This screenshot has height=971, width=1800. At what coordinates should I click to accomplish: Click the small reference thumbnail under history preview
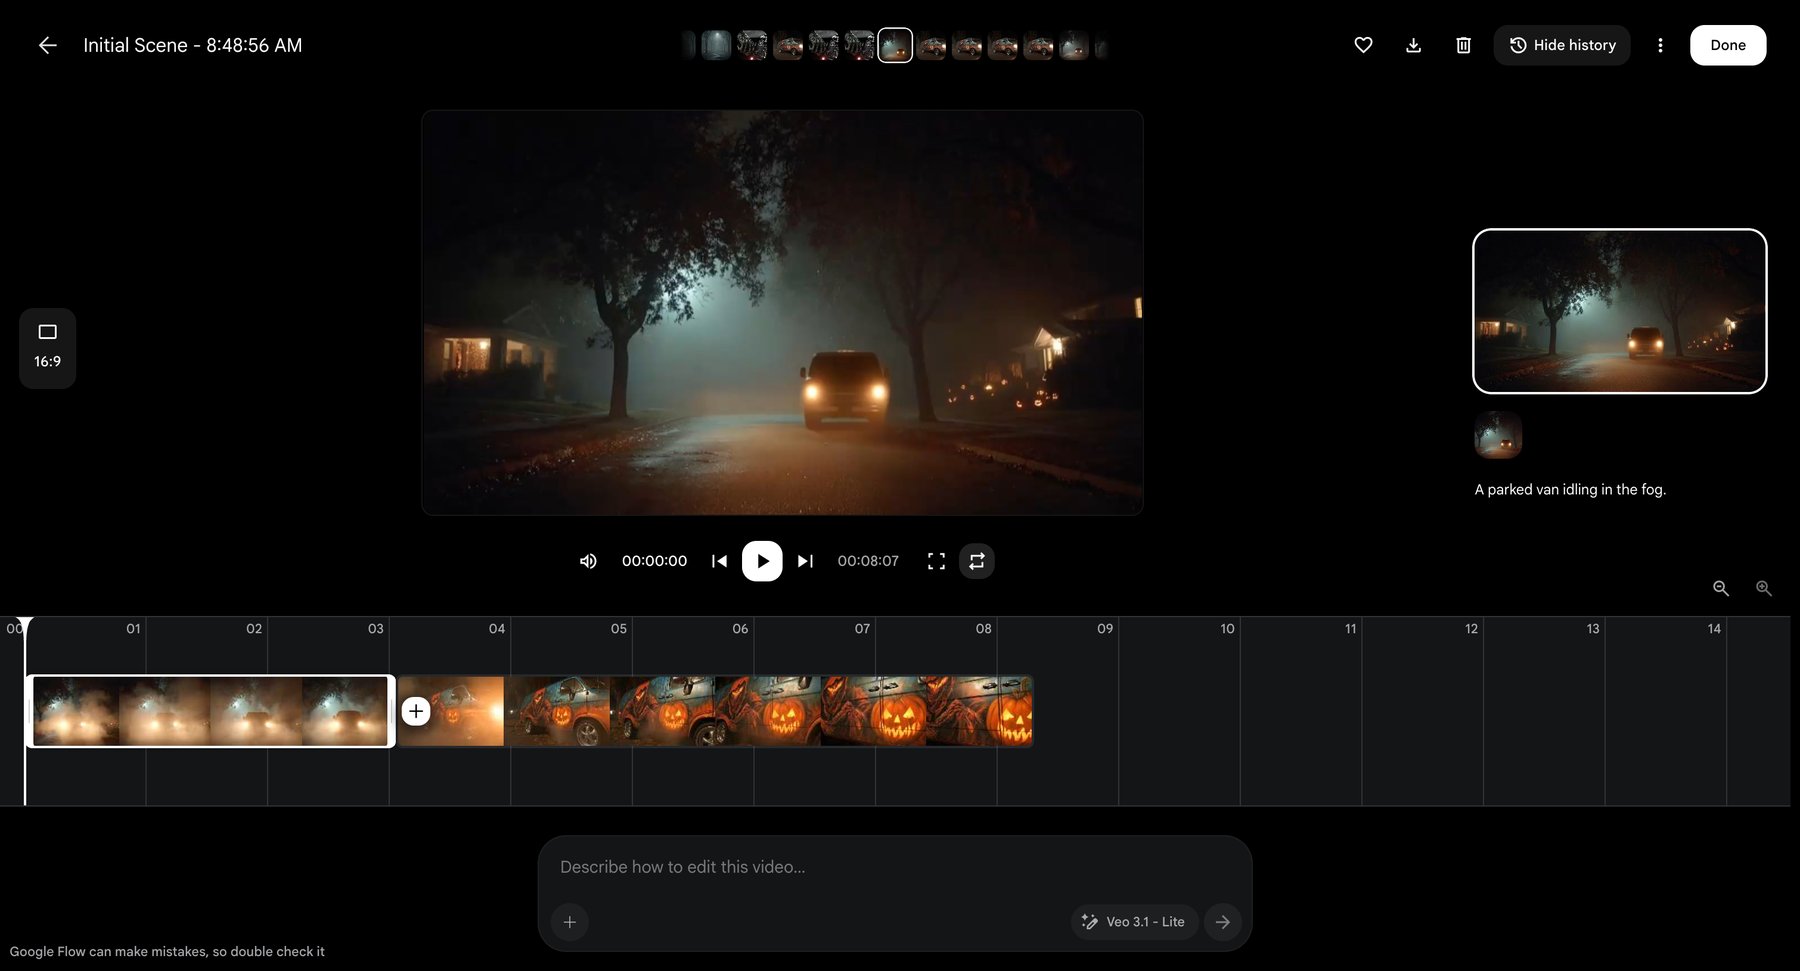(x=1498, y=435)
